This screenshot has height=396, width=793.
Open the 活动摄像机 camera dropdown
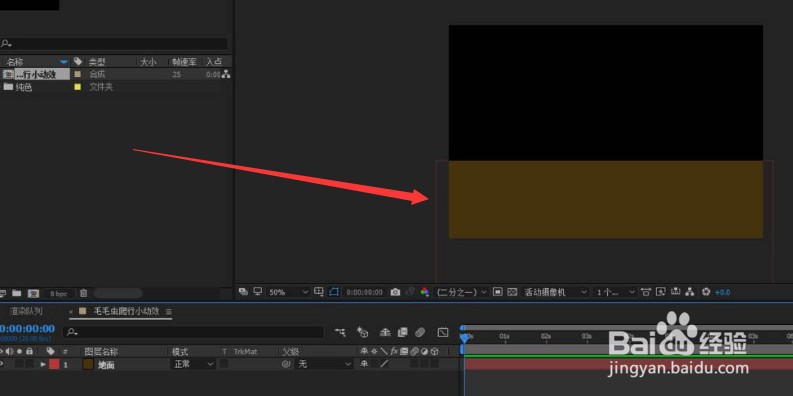(556, 292)
